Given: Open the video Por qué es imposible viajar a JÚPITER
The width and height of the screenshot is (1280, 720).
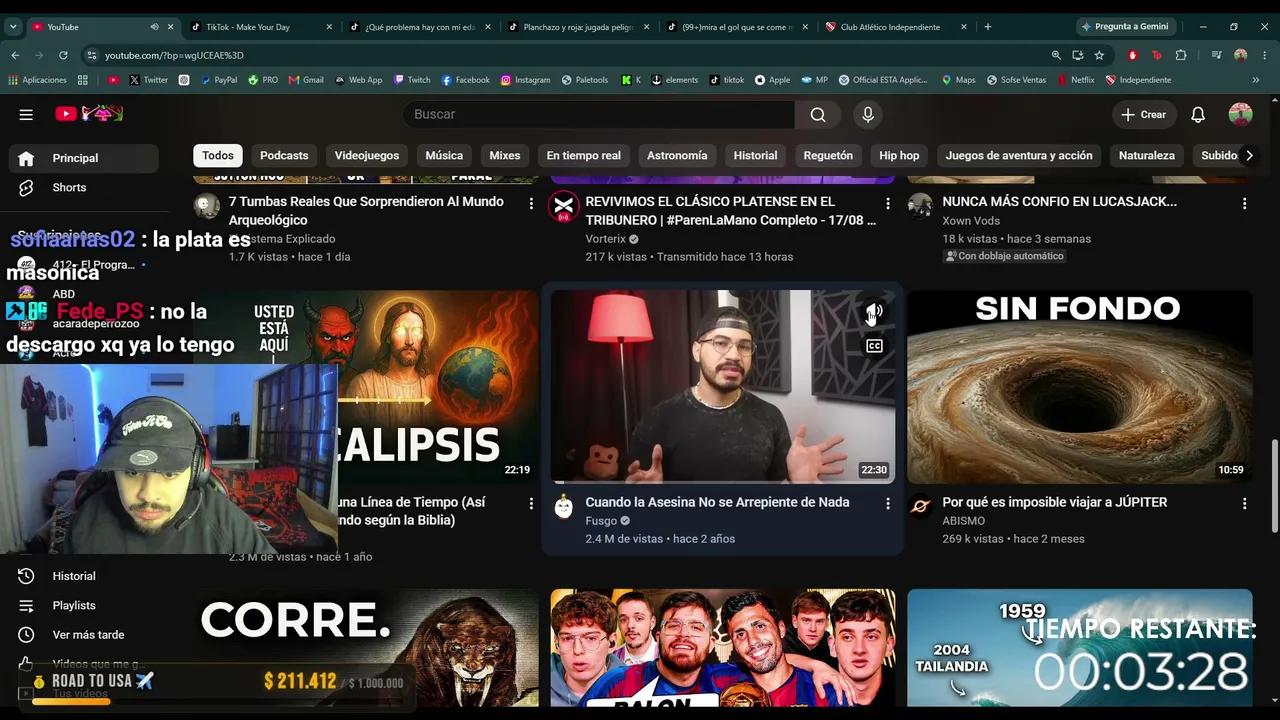Looking at the screenshot, I should [1055, 502].
